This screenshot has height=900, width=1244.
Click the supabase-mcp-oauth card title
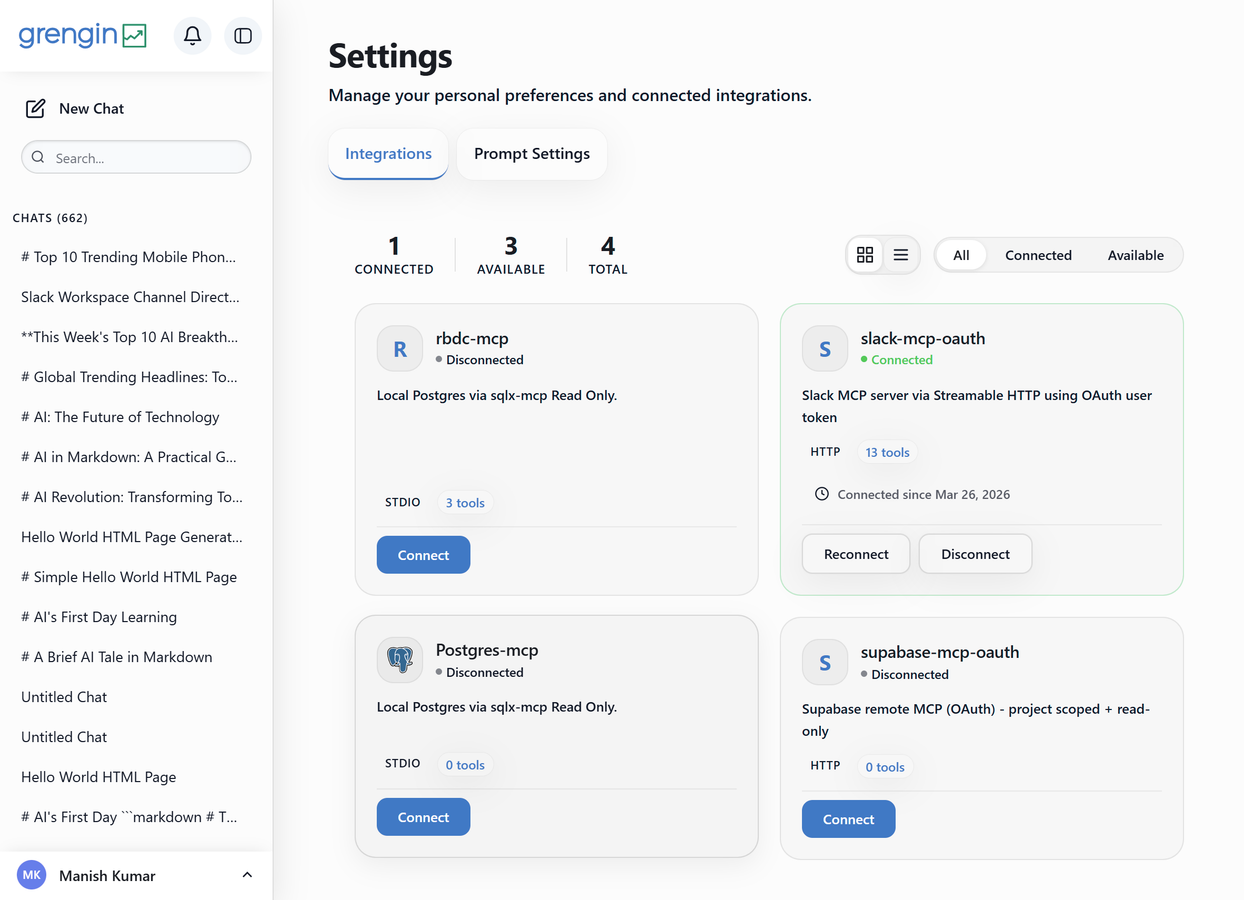(x=940, y=652)
